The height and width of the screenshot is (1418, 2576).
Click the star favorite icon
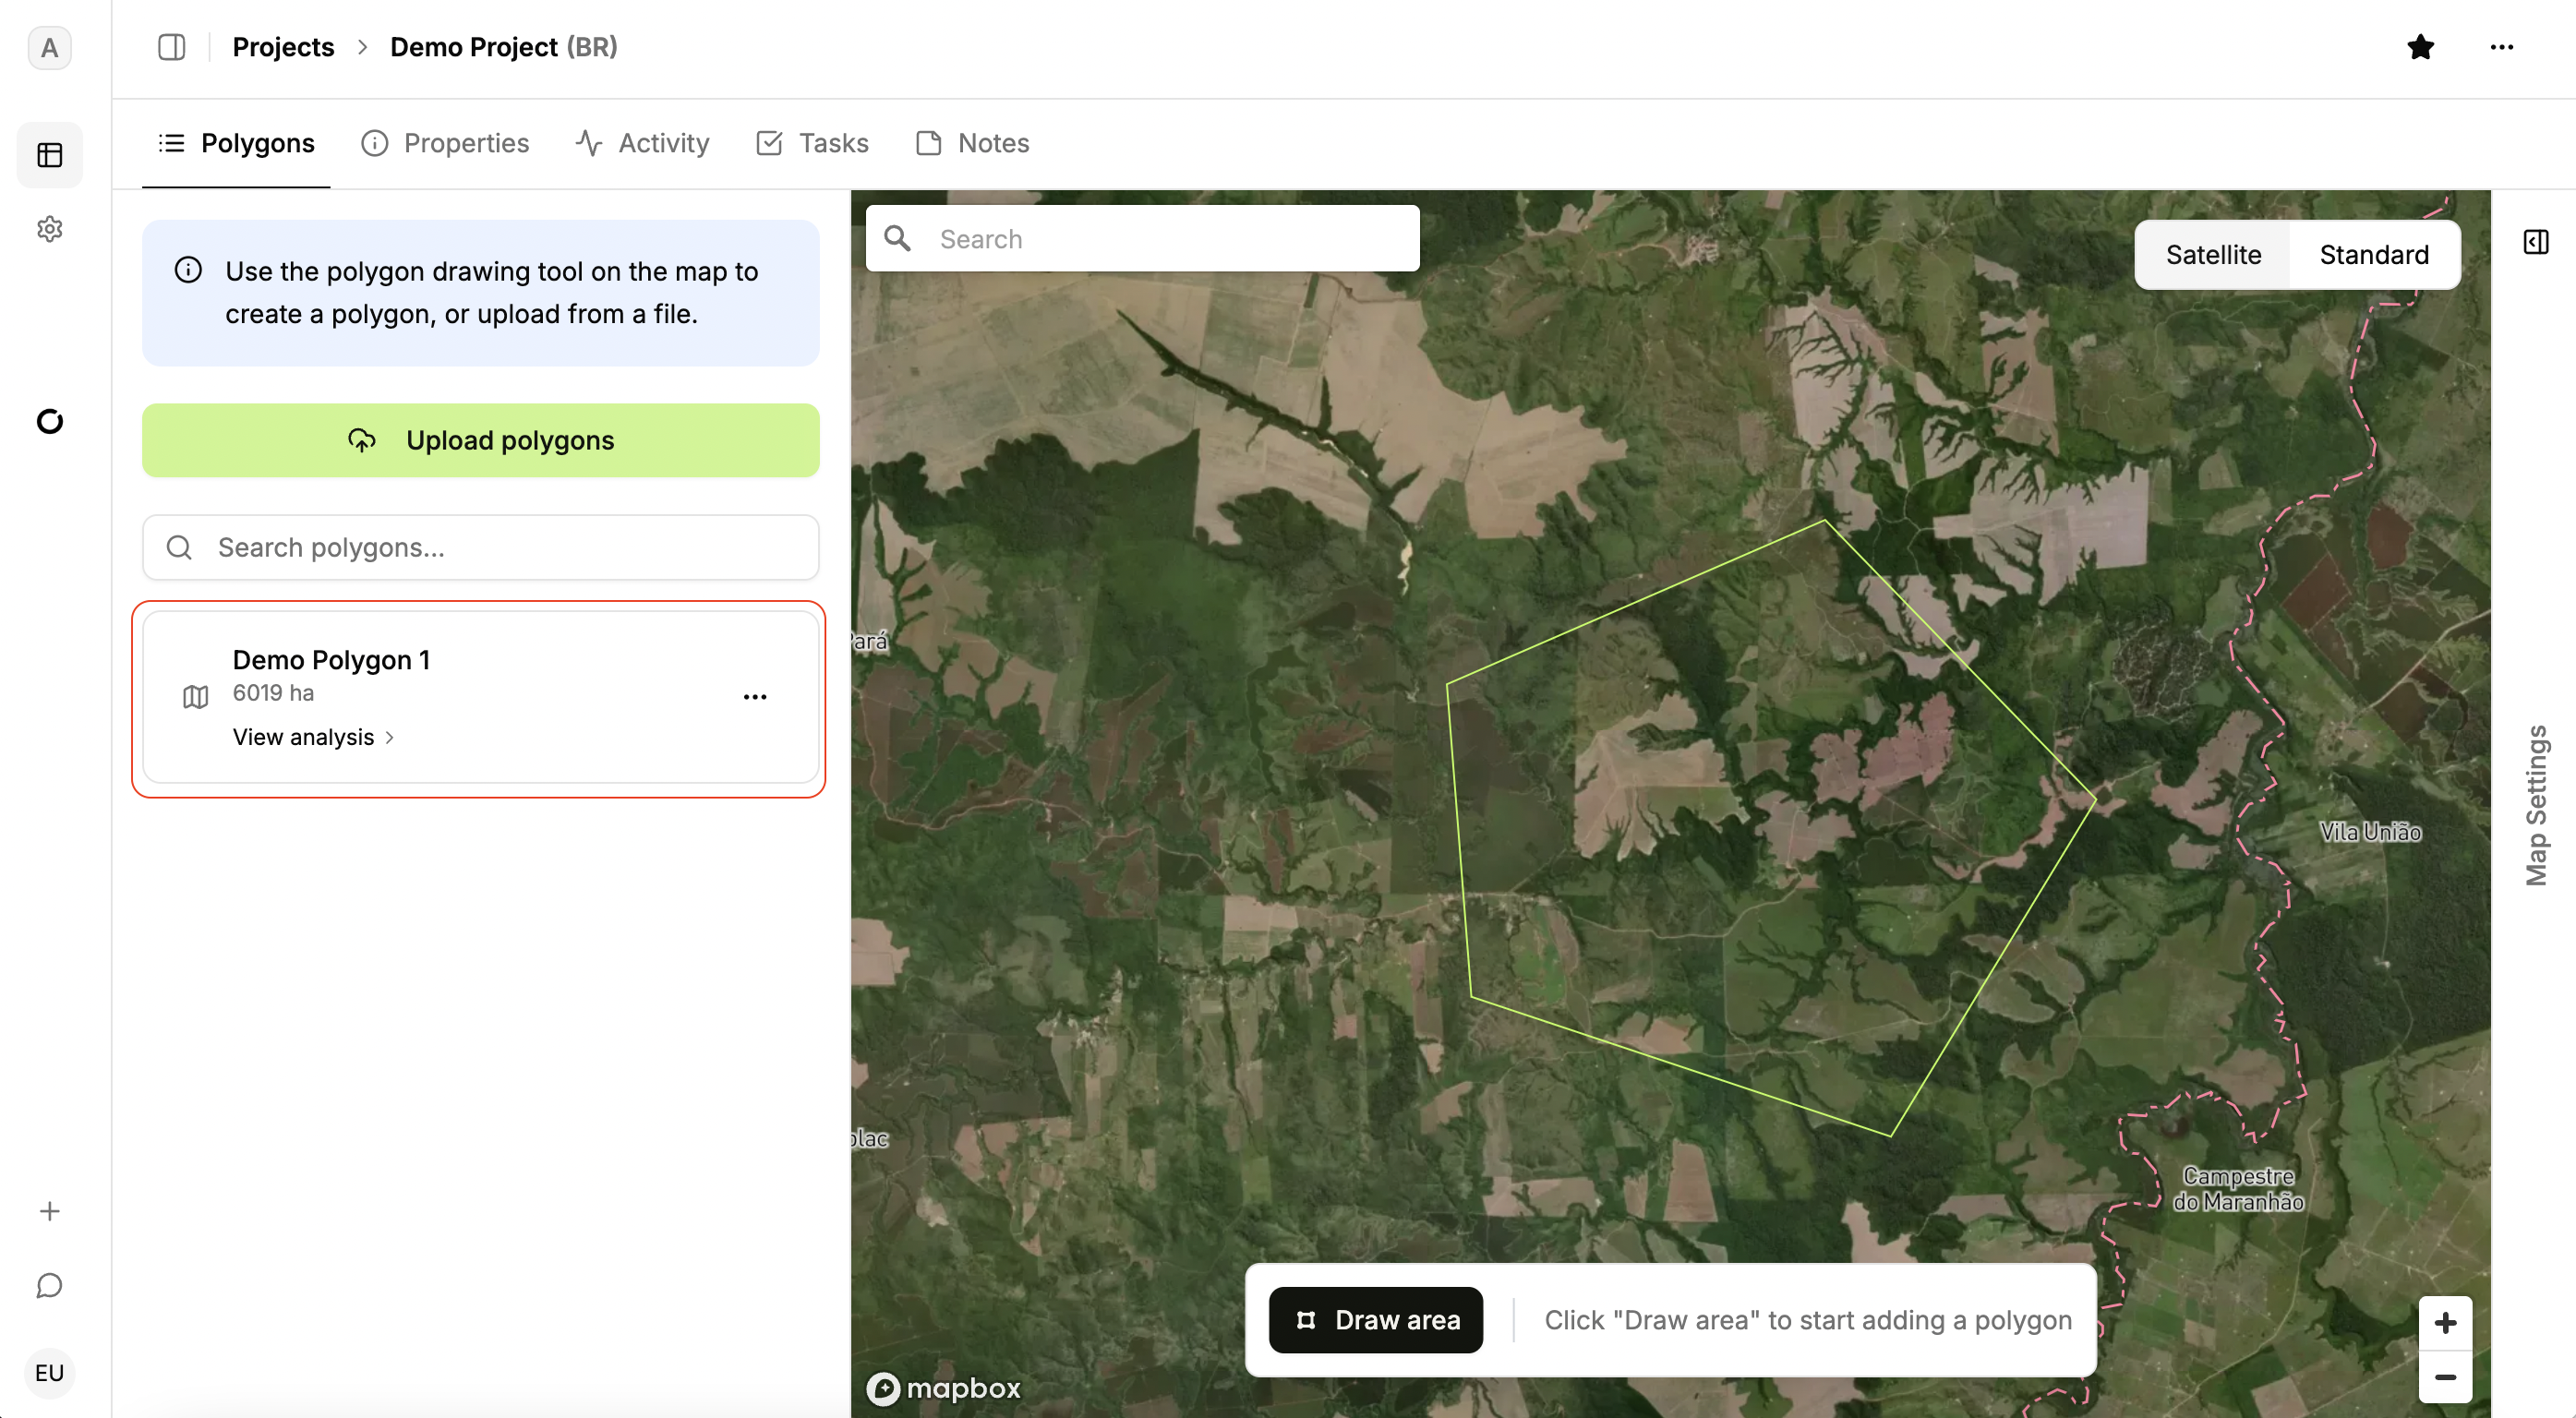2420,47
